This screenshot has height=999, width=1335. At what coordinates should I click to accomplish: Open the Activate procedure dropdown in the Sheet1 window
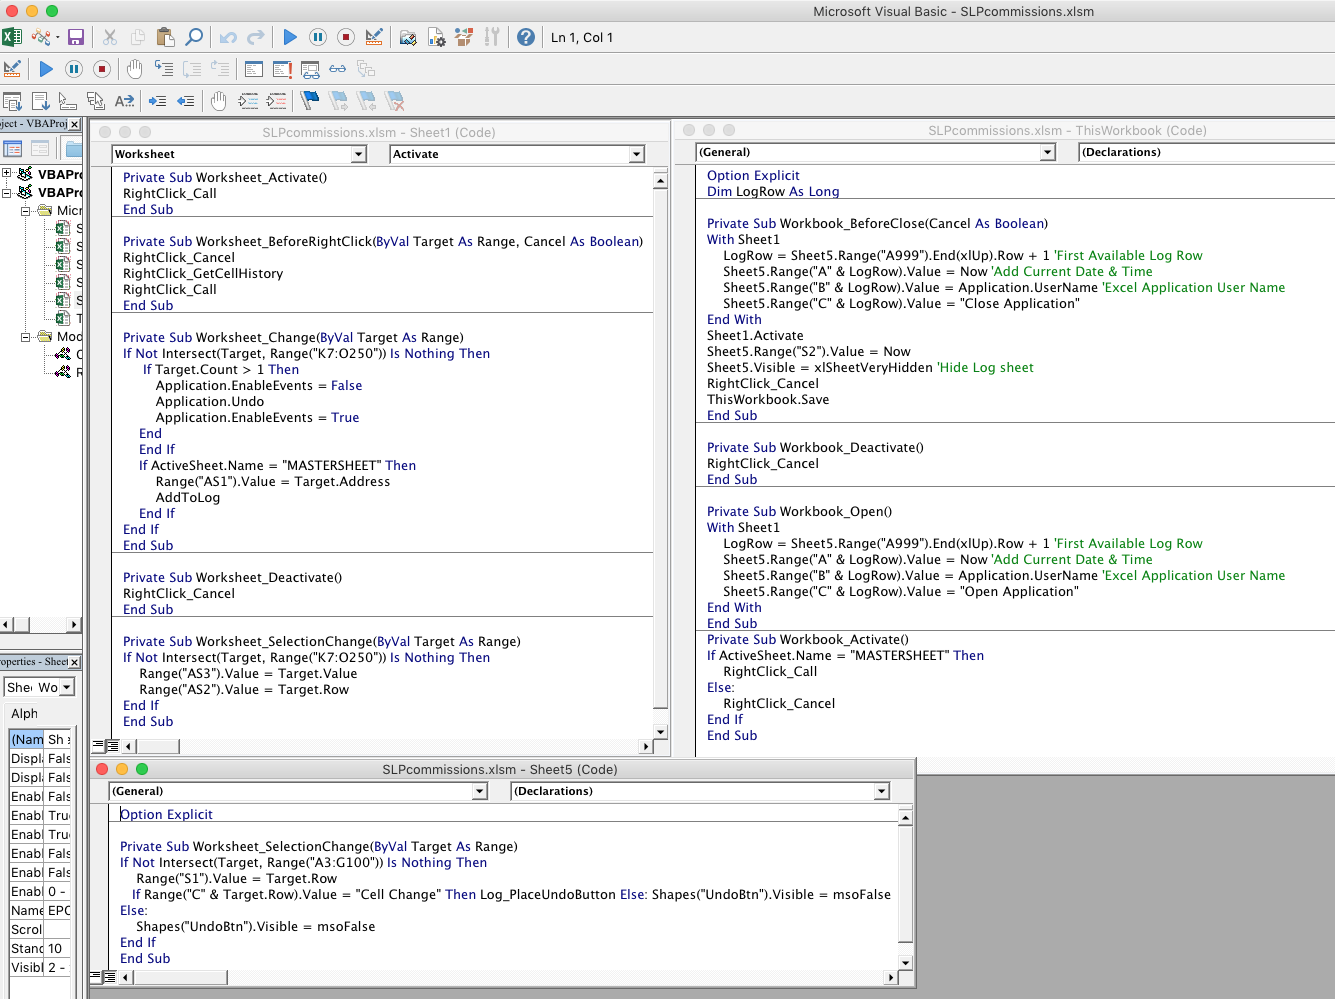pos(637,154)
